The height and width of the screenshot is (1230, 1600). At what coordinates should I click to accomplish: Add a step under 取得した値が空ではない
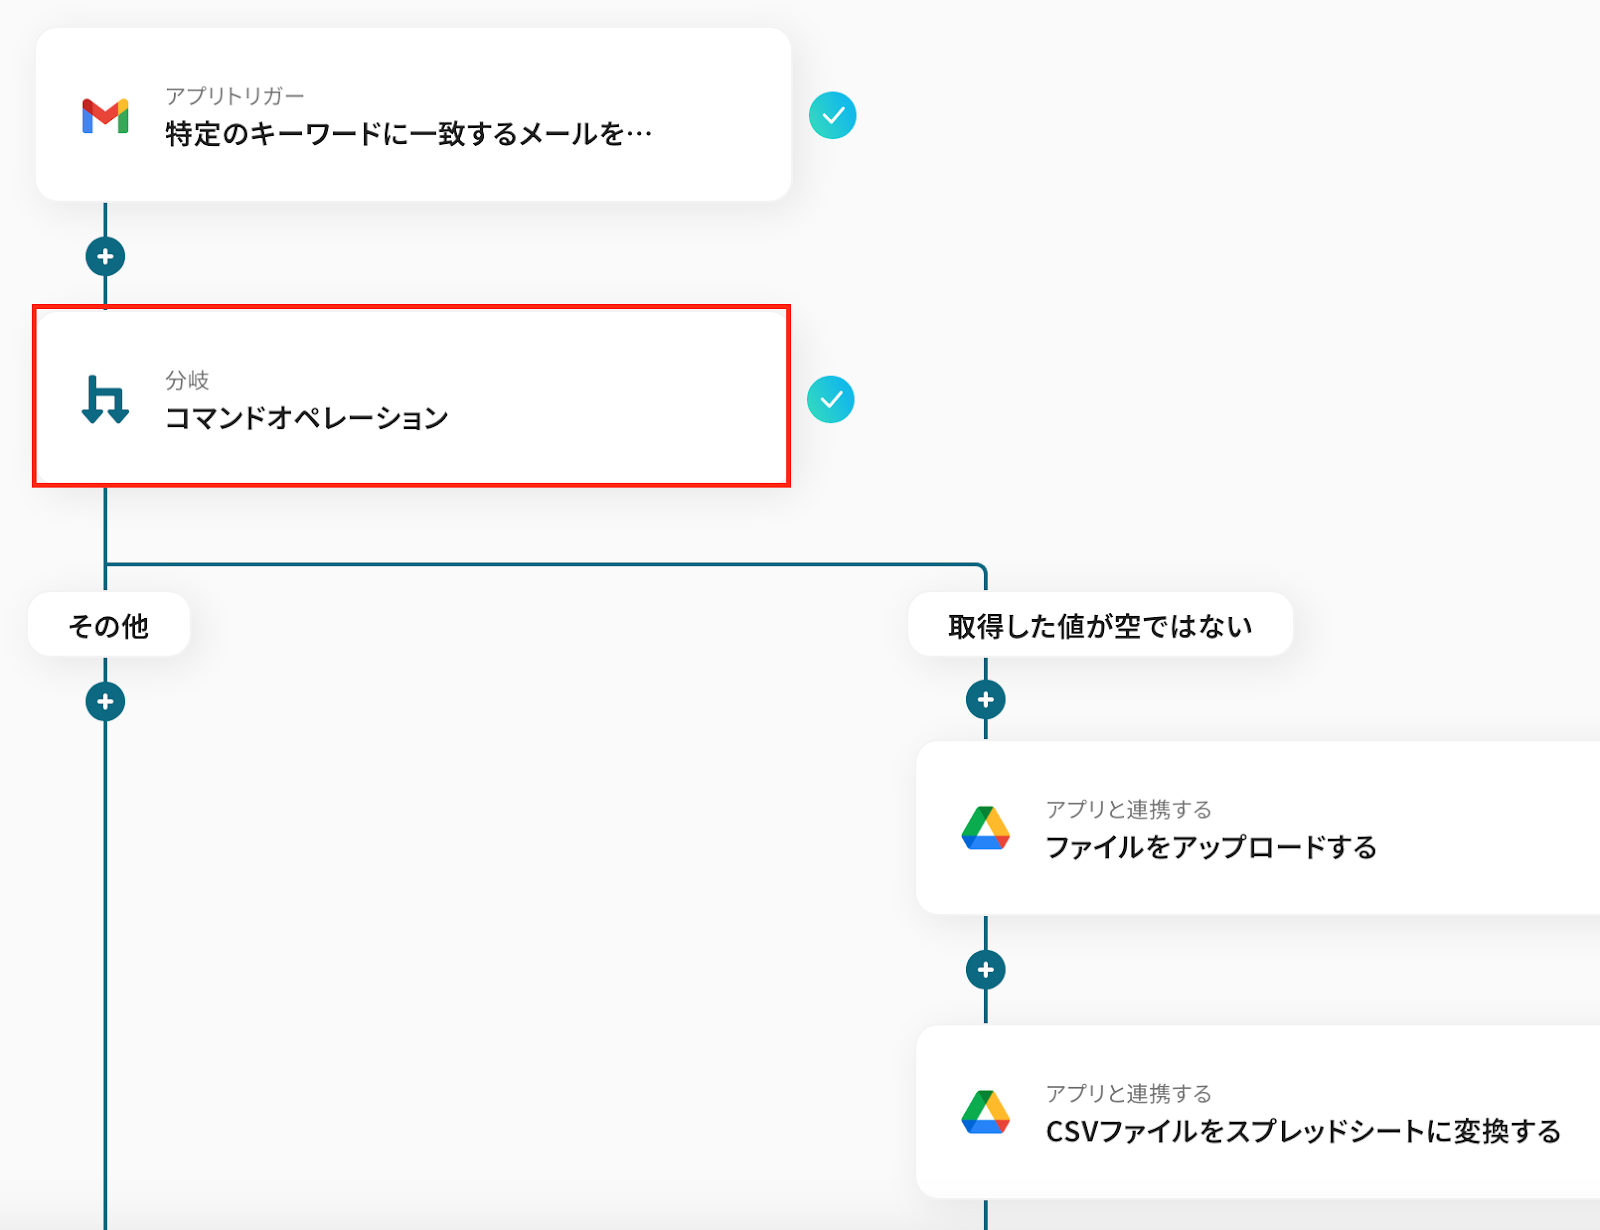point(985,700)
